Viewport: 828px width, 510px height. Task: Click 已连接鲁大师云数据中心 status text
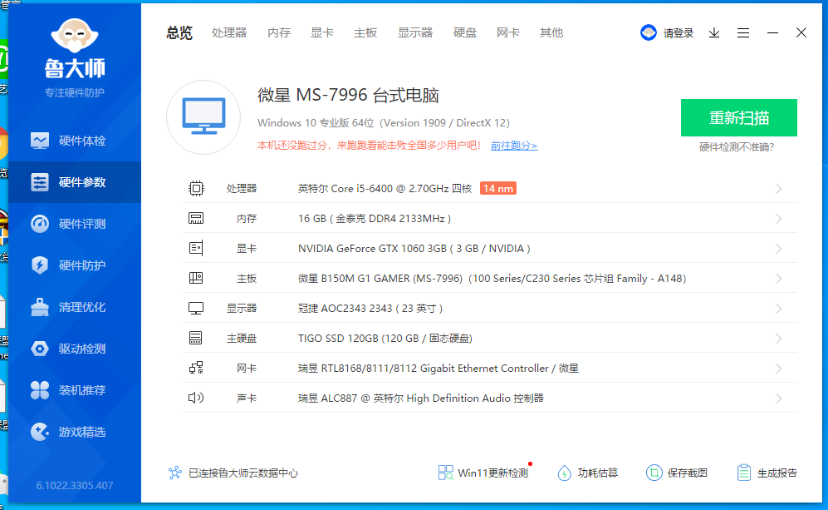pyautogui.click(x=243, y=473)
